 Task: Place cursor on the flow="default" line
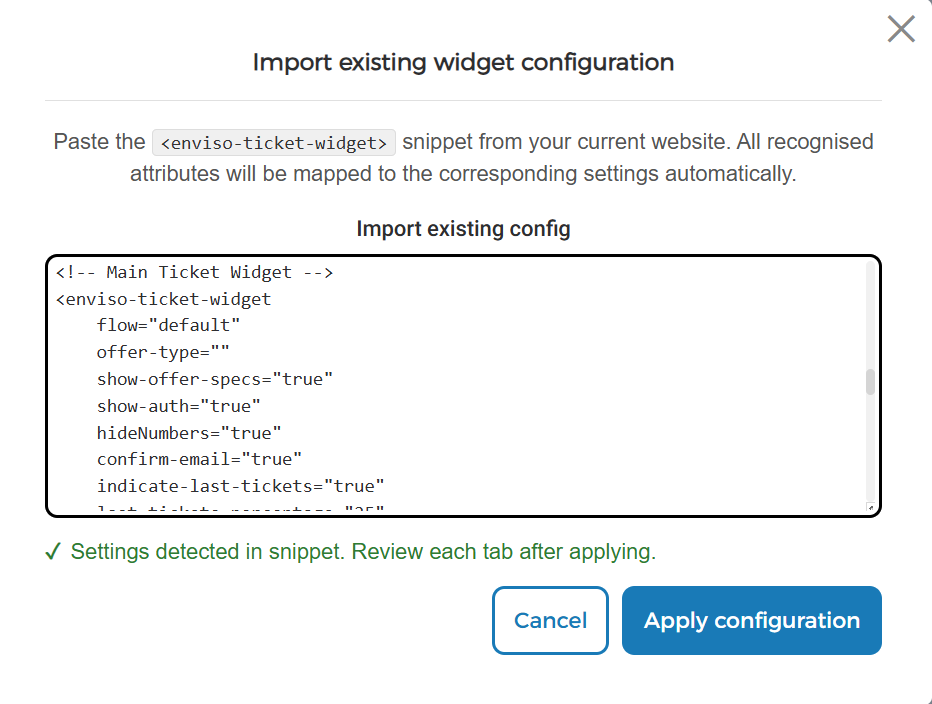(168, 325)
